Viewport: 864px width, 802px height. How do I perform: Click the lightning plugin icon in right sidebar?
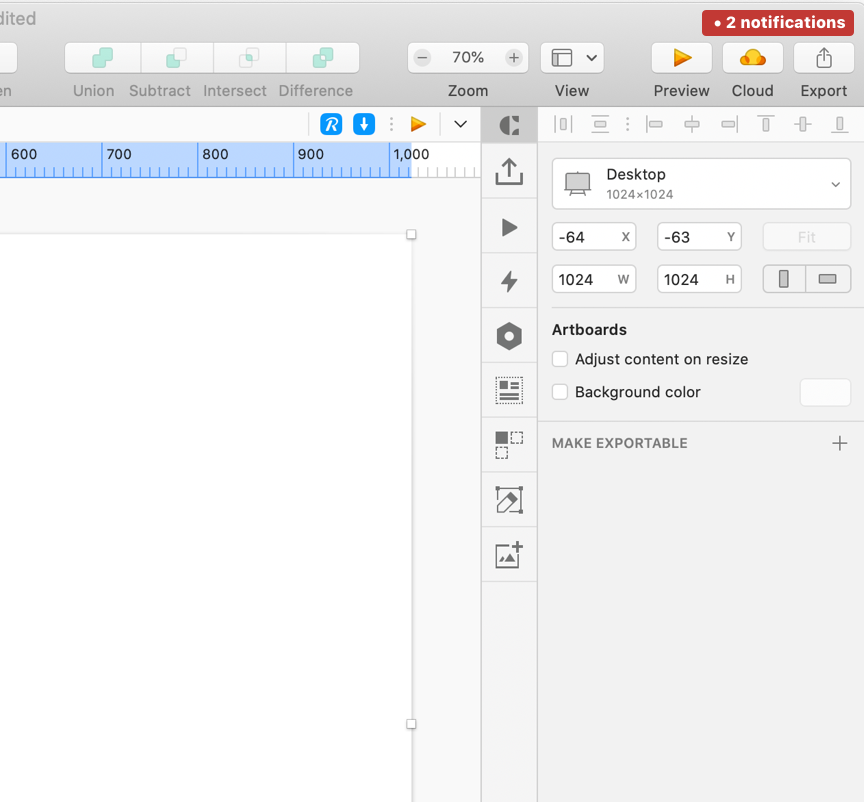click(x=509, y=281)
